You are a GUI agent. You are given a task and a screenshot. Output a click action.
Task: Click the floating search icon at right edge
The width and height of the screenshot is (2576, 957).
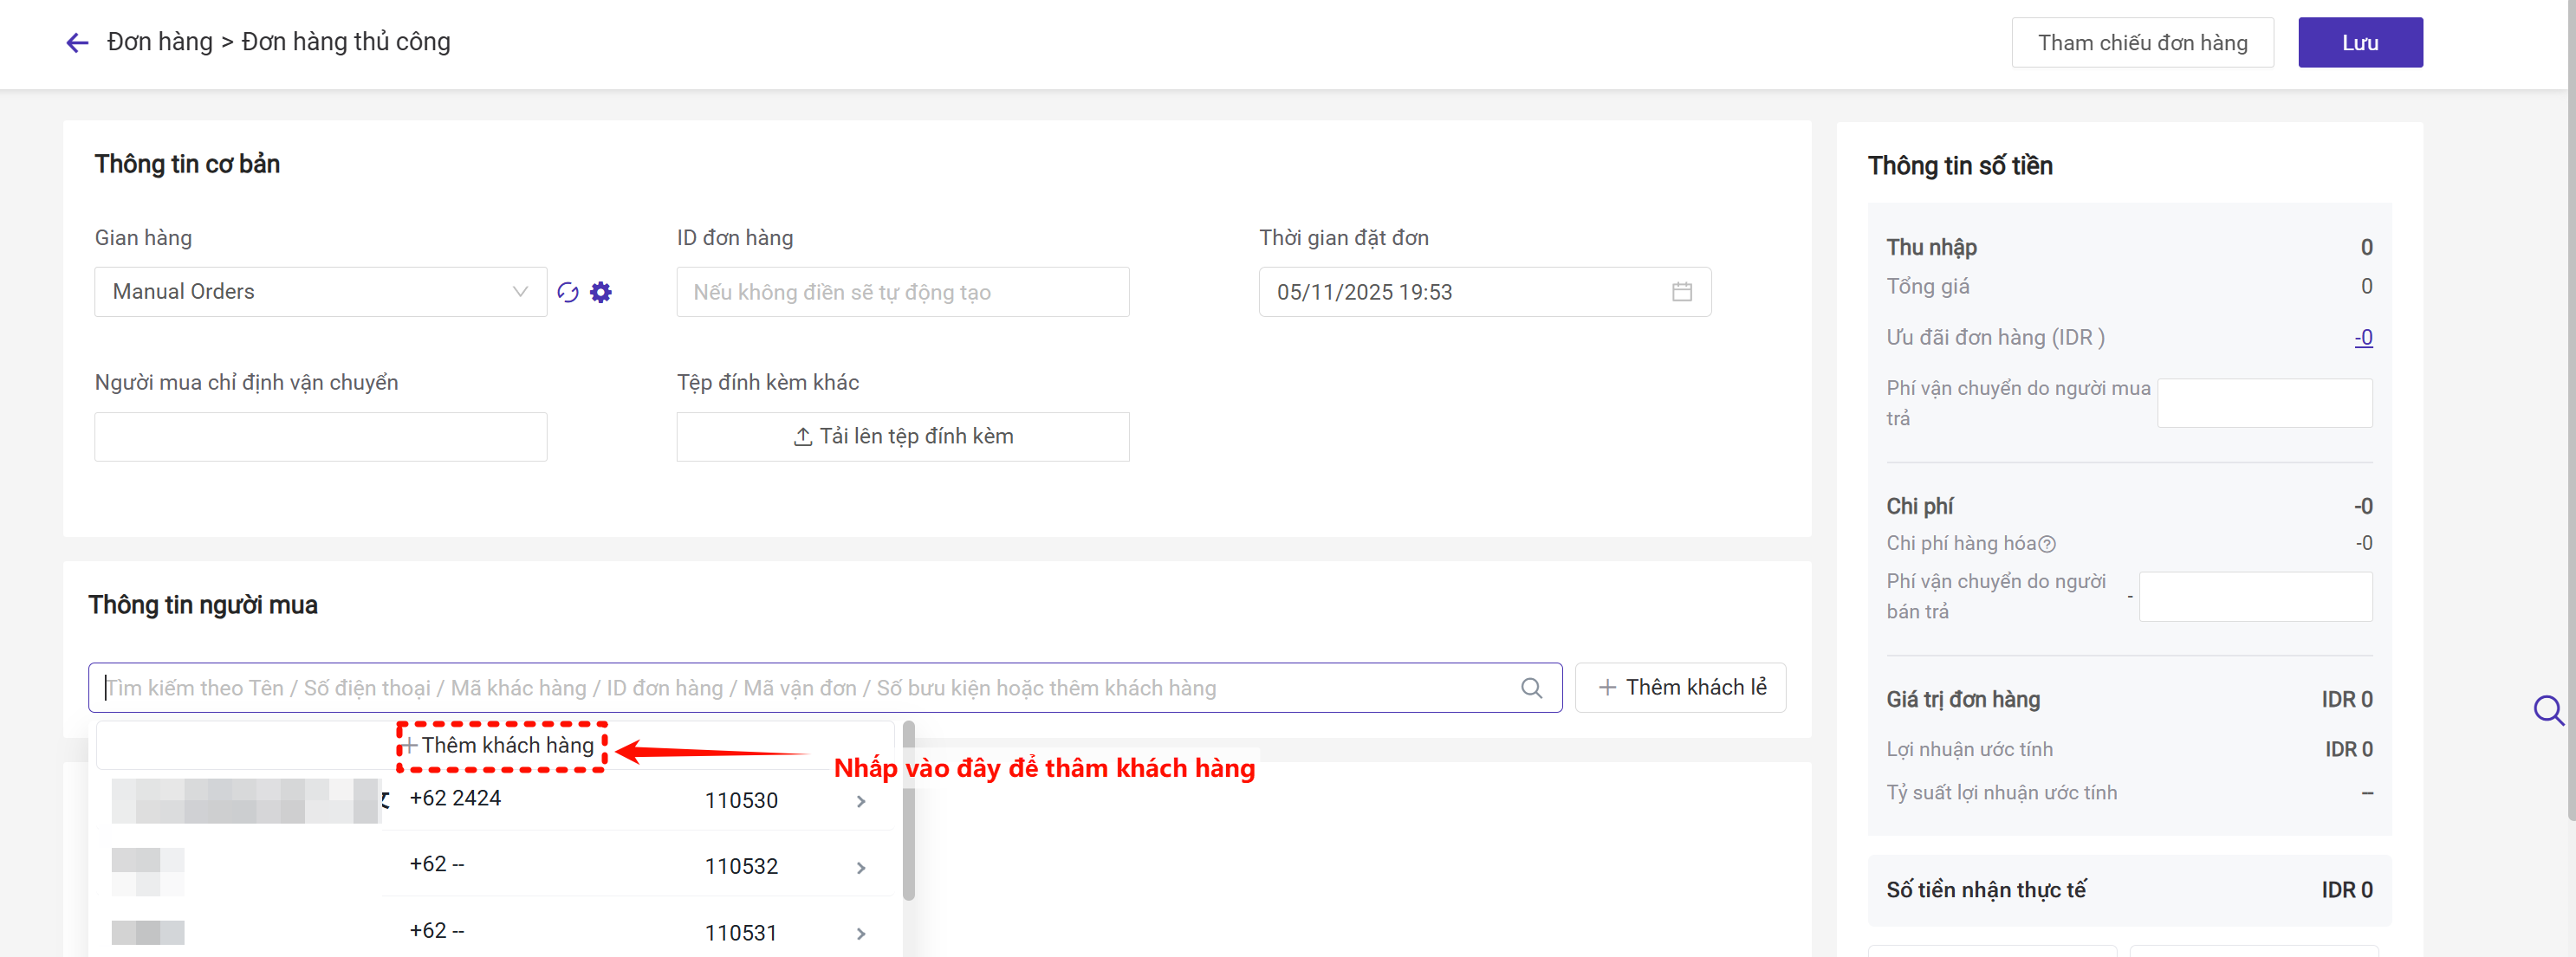coord(2547,710)
